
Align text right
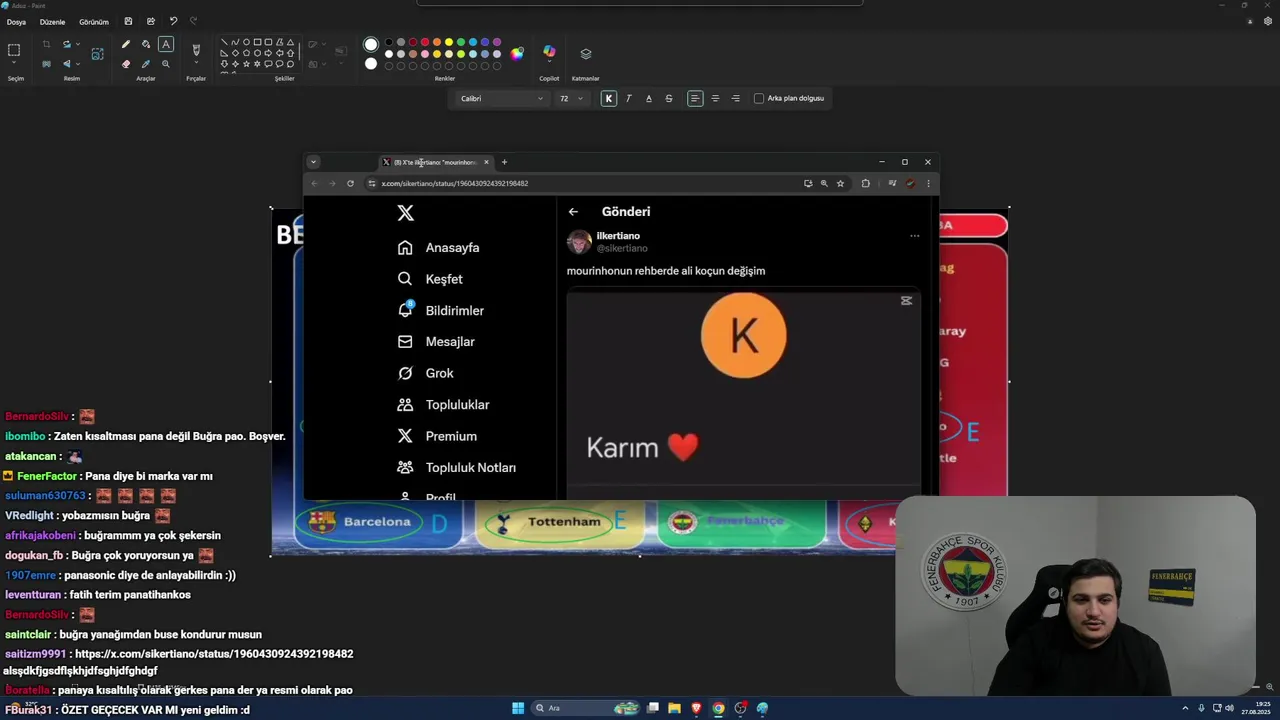pyautogui.click(x=735, y=98)
